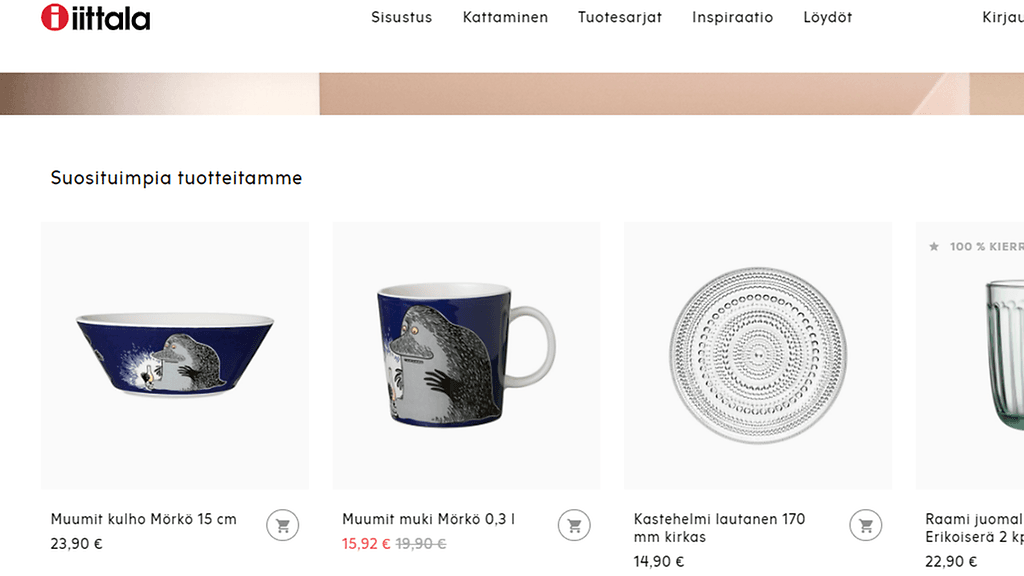Open the Inspiraatio menu

(x=733, y=18)
